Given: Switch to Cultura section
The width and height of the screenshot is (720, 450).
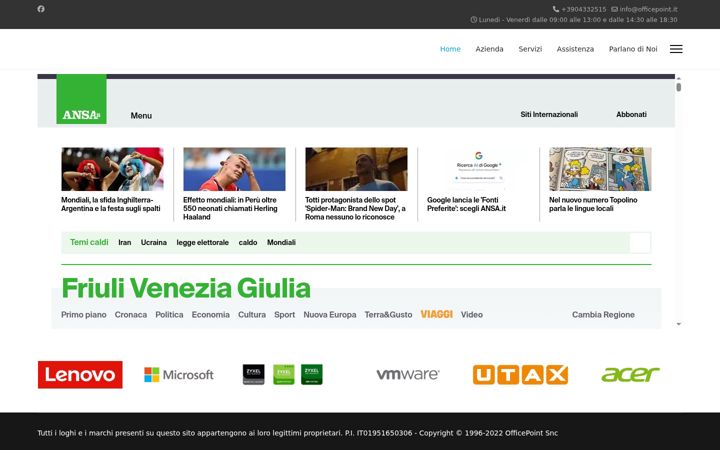Looking at the screenshot, I should [252, 315].
